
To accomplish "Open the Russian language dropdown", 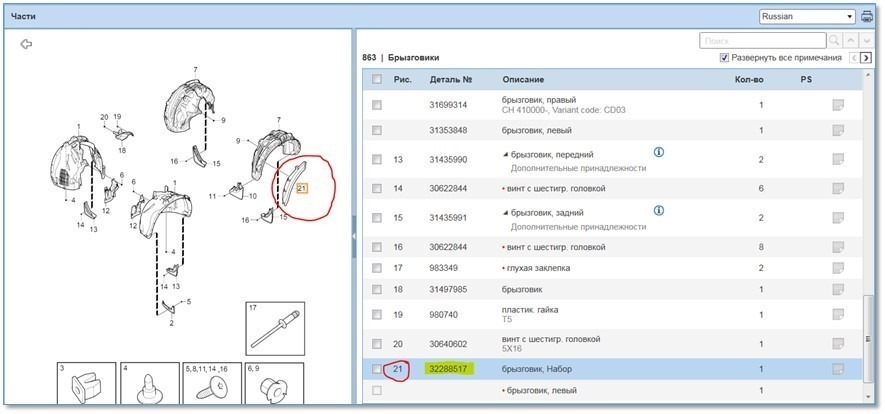I will coord(808,16).
